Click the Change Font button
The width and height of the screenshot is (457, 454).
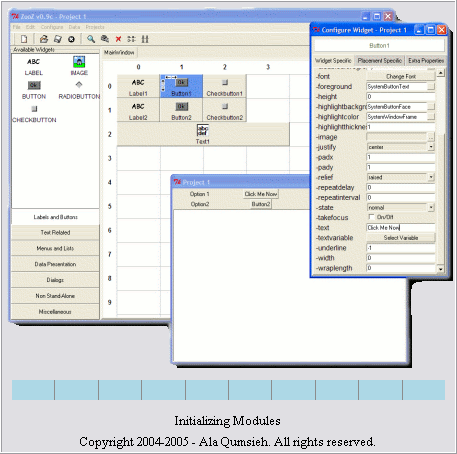401,76
